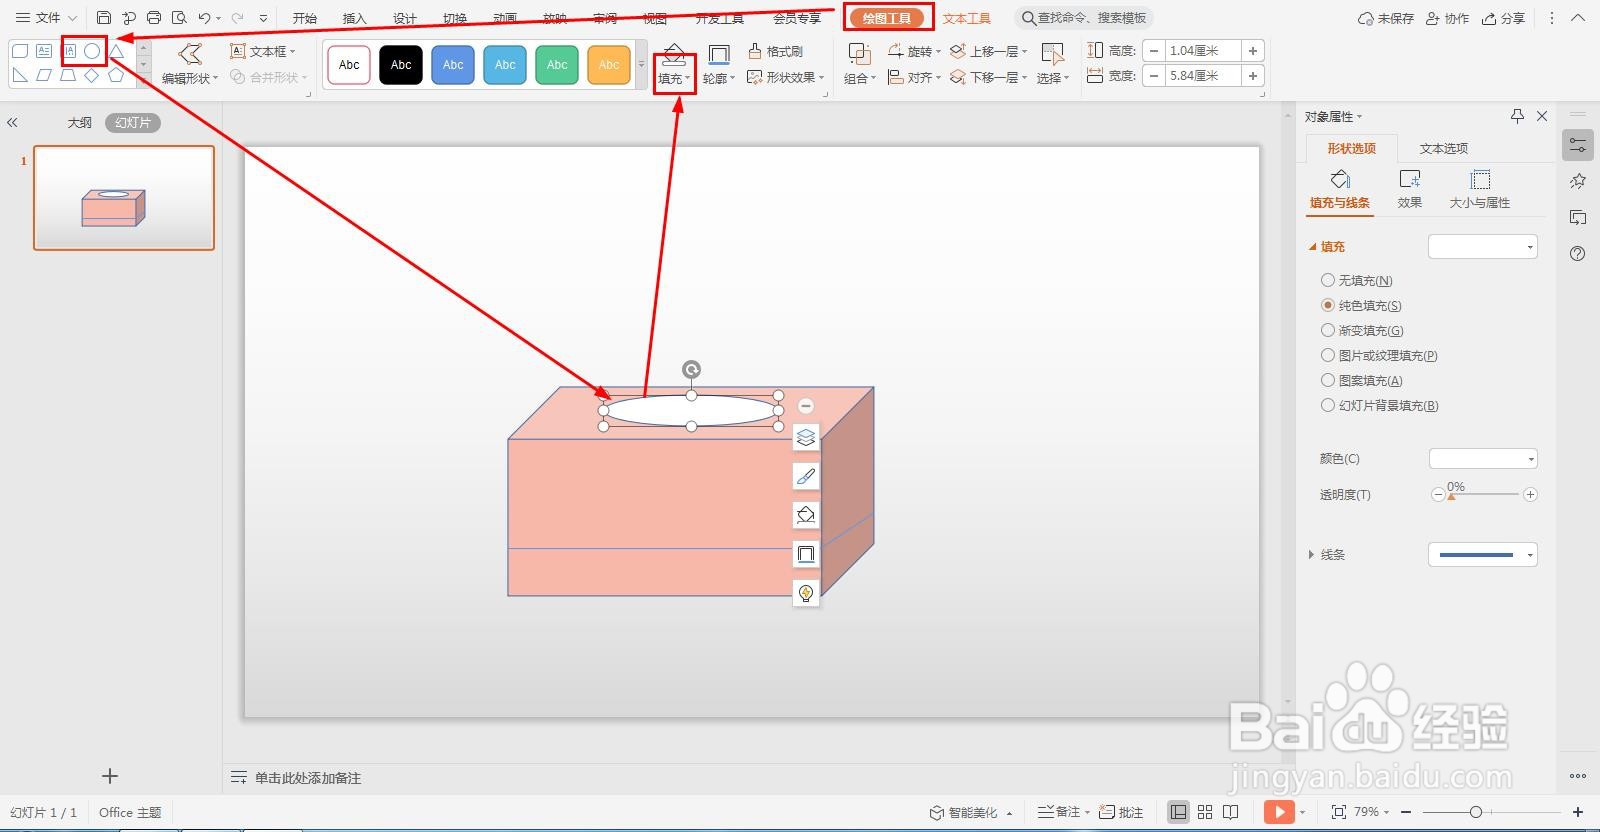Click the floating outline square icon

[x=806, y=554]
